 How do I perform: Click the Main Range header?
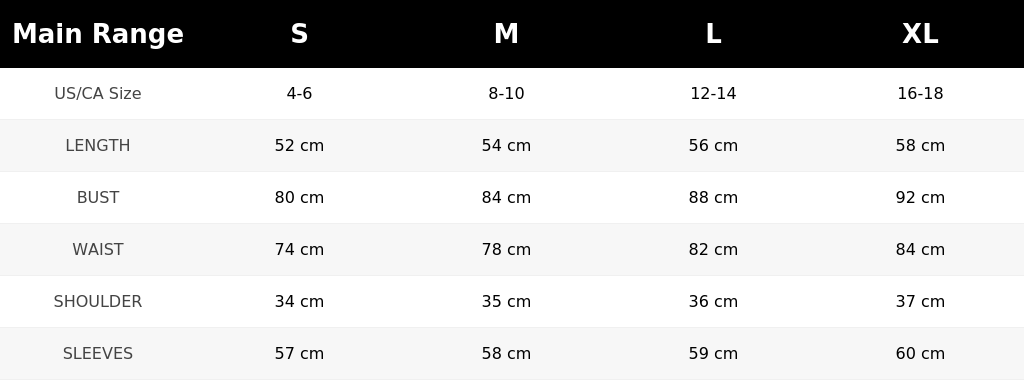98,34
